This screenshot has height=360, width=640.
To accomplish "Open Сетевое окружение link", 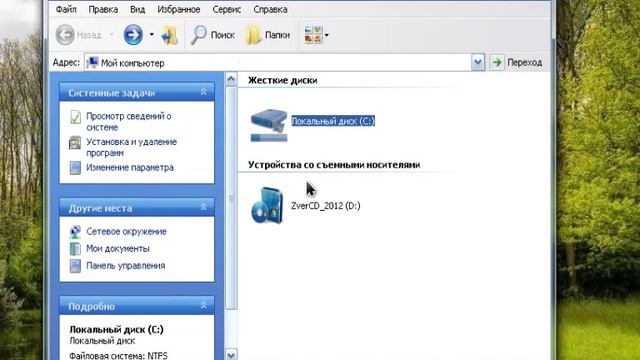I will point(126,231).
